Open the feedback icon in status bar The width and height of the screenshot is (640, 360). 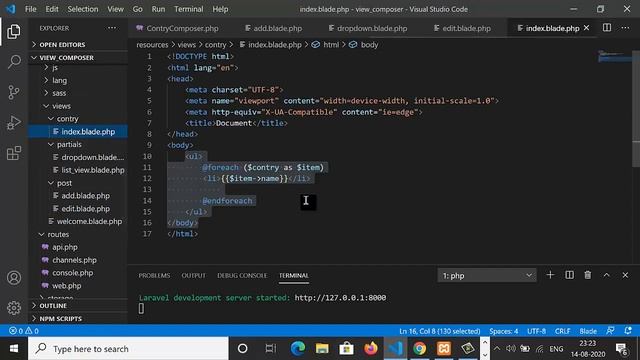610,331
